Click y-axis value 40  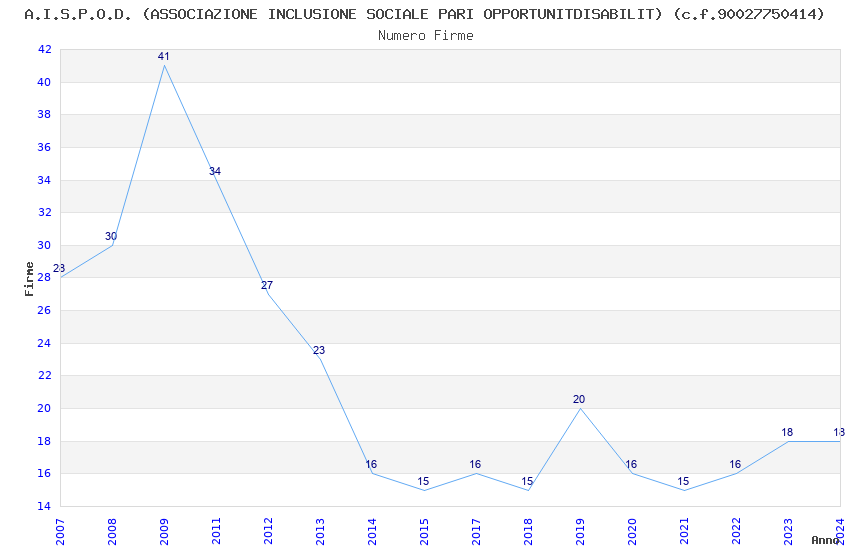click(x=44, y=82)
